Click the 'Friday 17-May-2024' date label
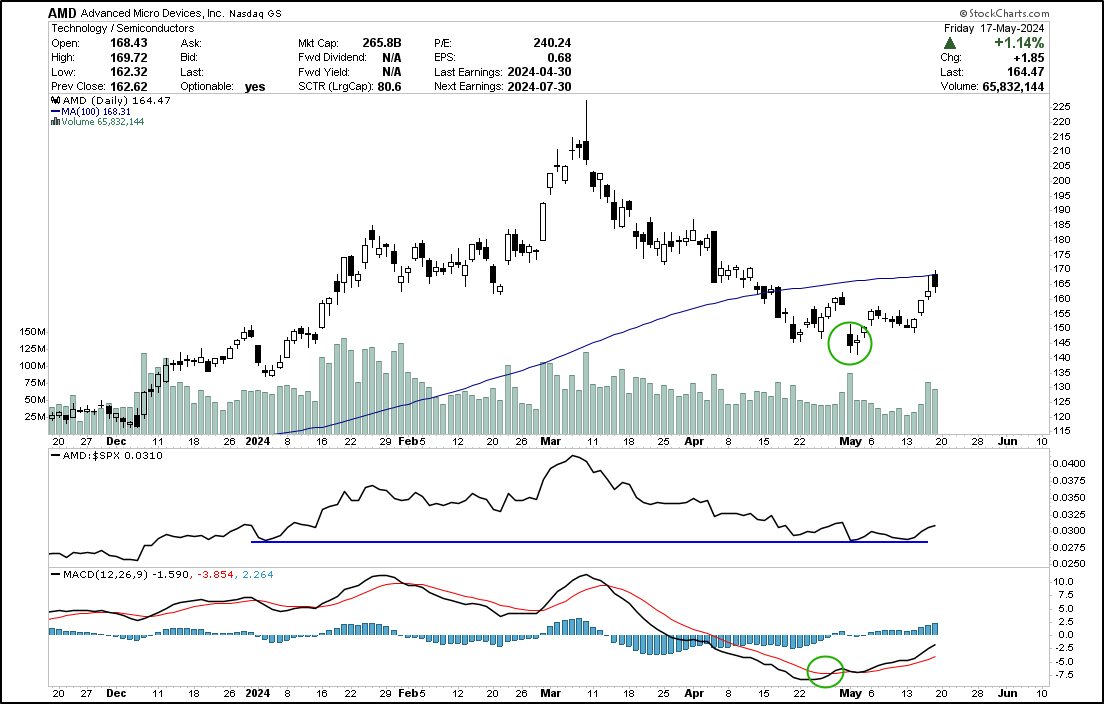The image size is (1104, 704). [x=994, y=28]
